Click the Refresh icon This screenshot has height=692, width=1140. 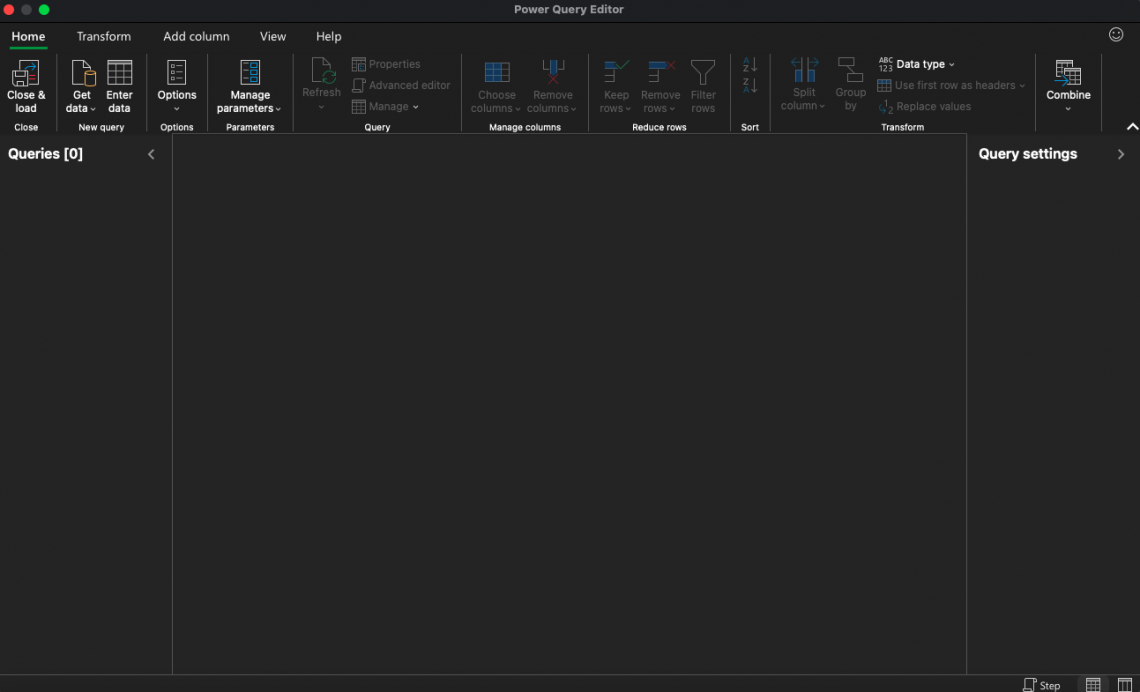(324, 72)
